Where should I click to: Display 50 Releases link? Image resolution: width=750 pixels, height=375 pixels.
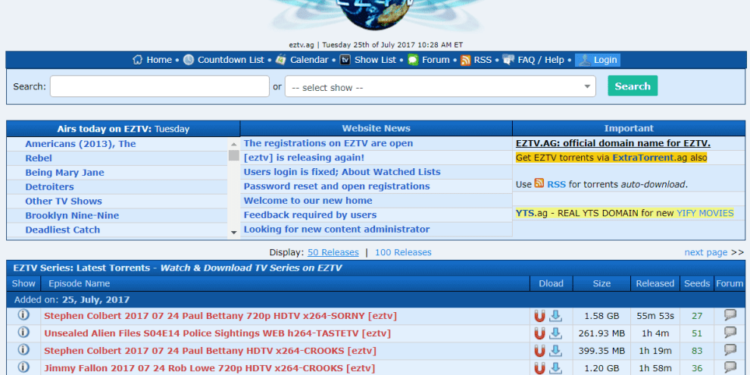coord(333,252)
